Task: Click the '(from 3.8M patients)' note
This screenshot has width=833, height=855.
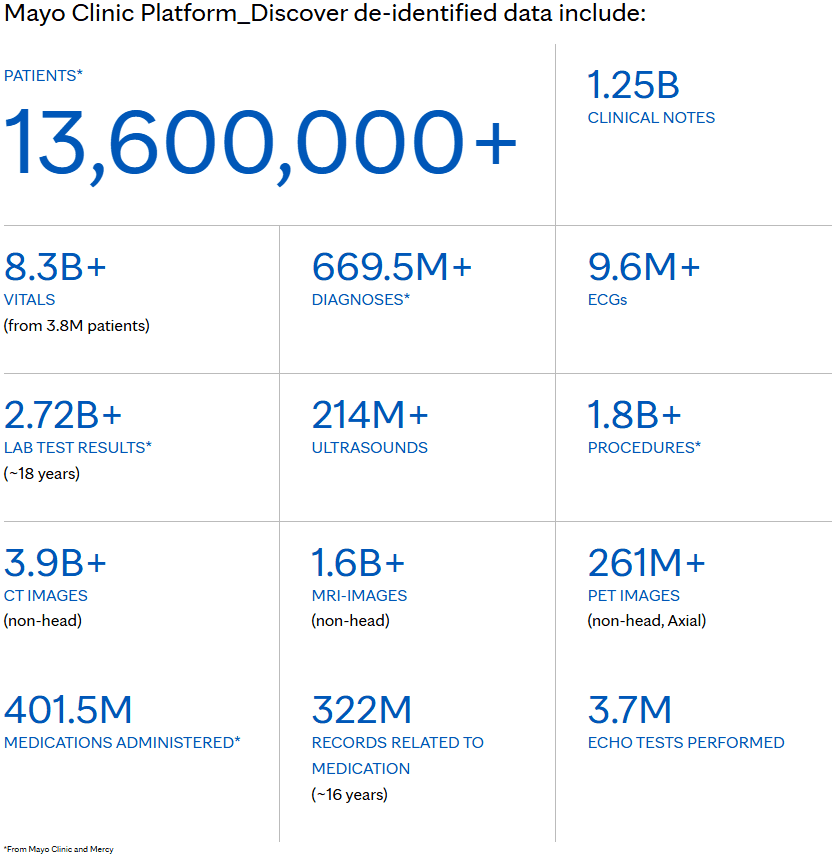Action: [77, 326]
